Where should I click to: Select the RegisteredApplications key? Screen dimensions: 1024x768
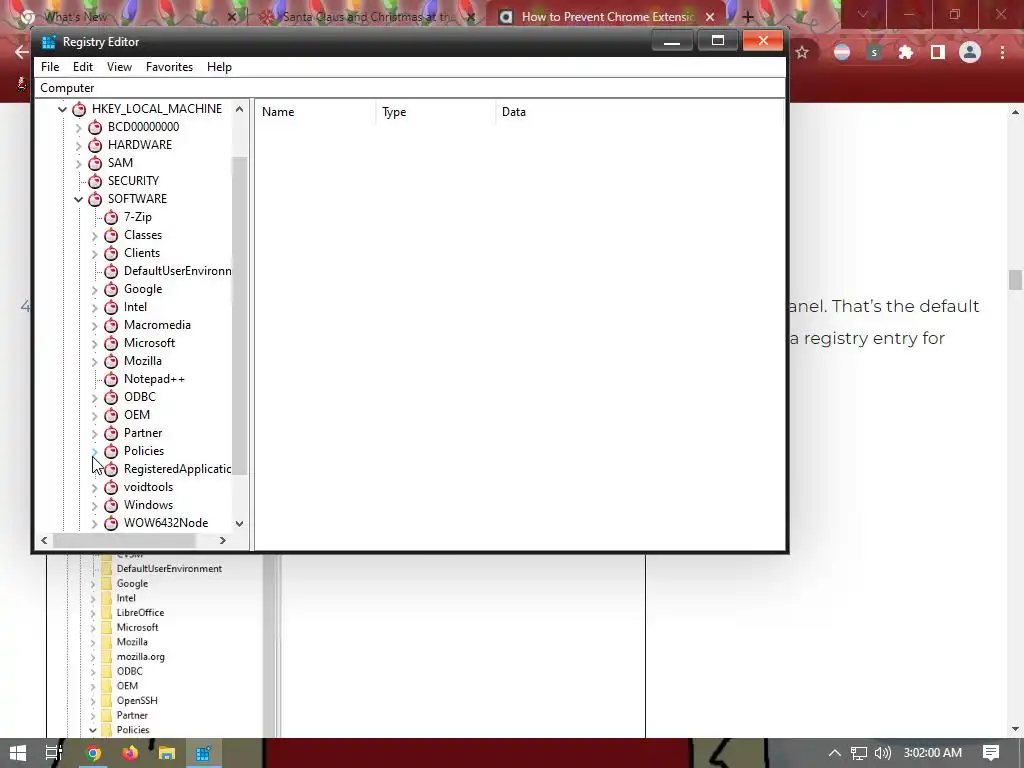177,469
